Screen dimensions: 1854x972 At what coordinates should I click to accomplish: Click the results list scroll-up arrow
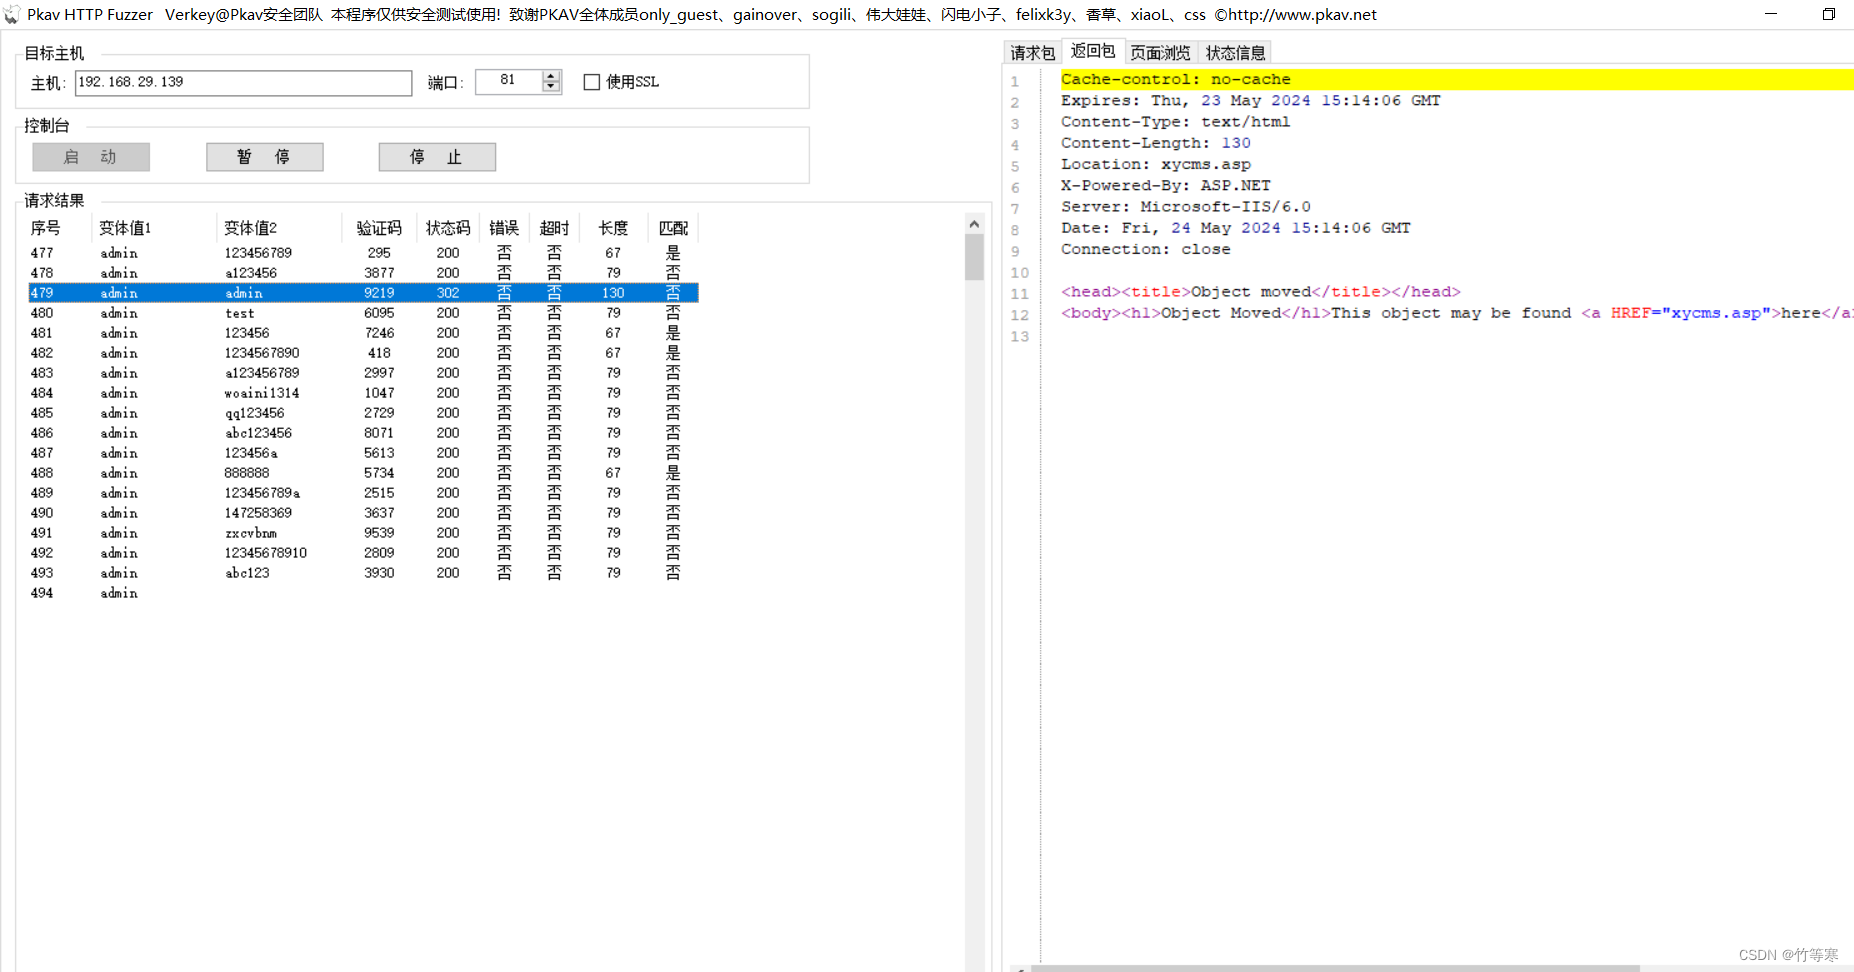pos(974,224)
